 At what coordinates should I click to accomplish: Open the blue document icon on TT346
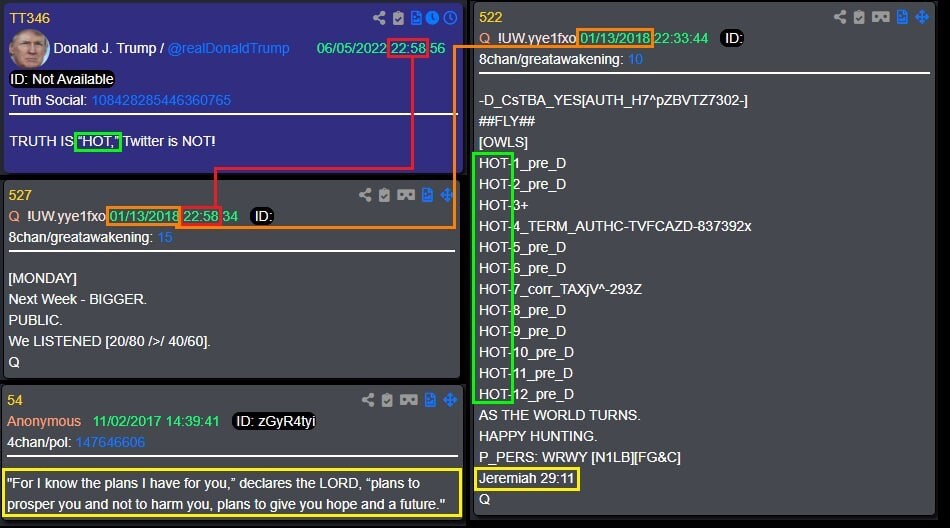416,18
